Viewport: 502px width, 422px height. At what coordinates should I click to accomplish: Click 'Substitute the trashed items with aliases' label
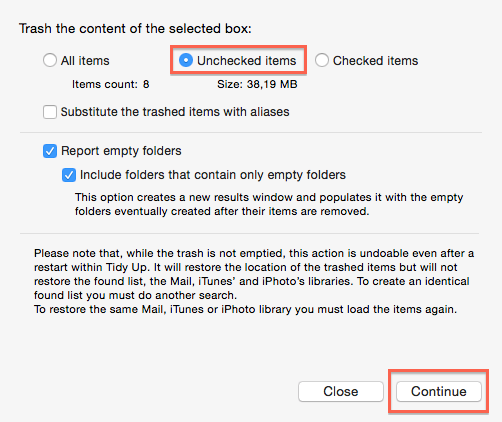coord(175,112)
